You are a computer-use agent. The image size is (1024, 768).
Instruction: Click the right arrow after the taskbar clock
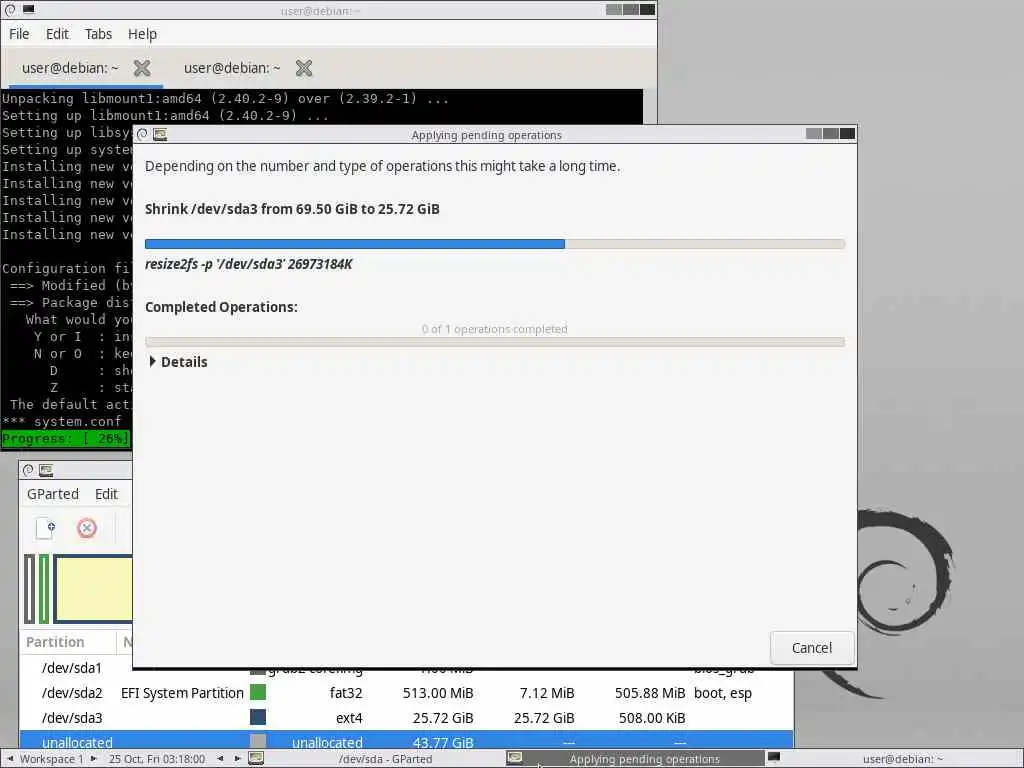(238, 759)
